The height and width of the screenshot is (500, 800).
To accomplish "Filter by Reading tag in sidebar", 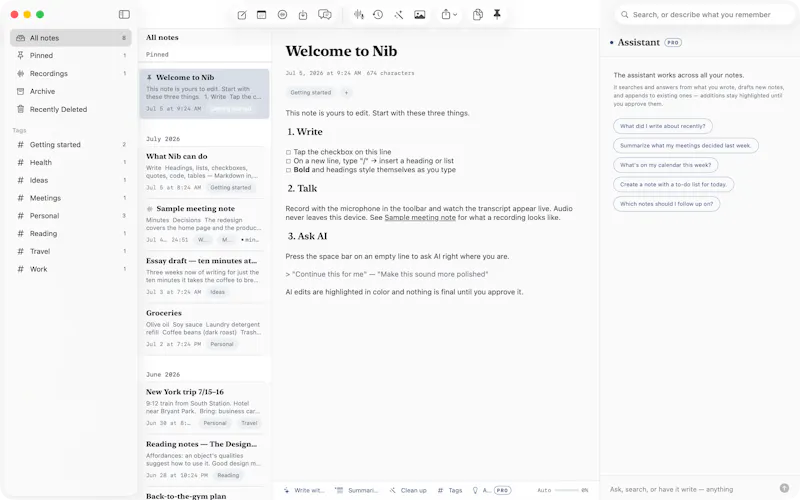I will pyautogui.click(x=70, y=234).
